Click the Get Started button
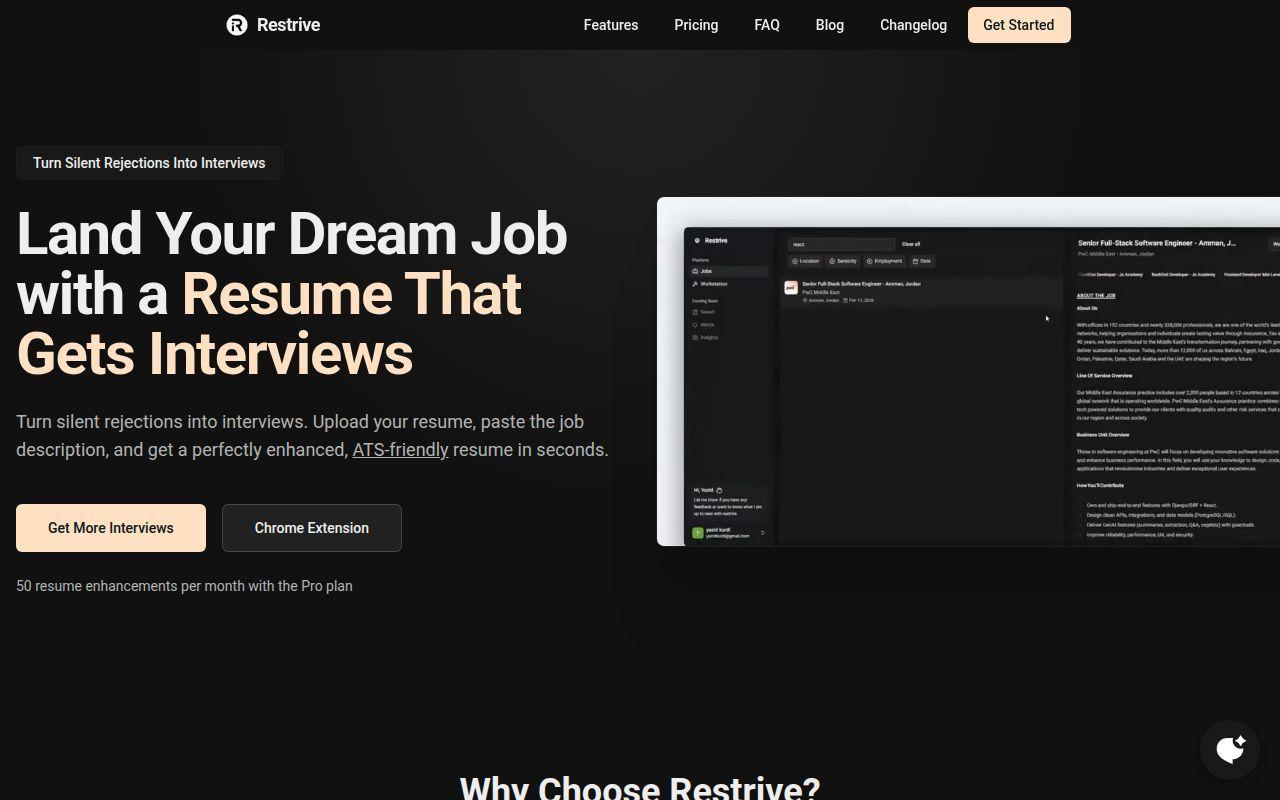Screen dimensions: 1280x800 pyautogui.click(x=1019, y=25)
